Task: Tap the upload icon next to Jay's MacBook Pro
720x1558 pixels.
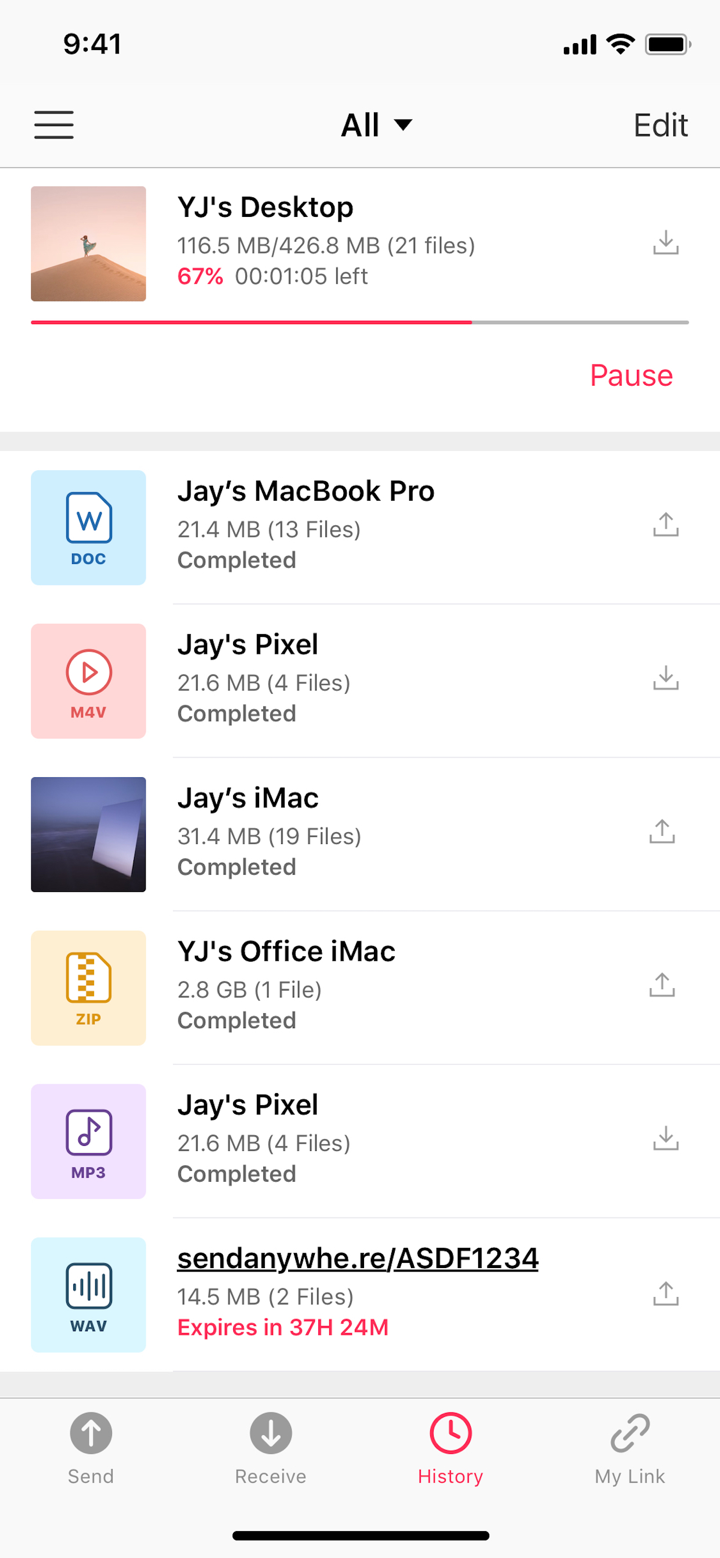Action: point(665,523)
